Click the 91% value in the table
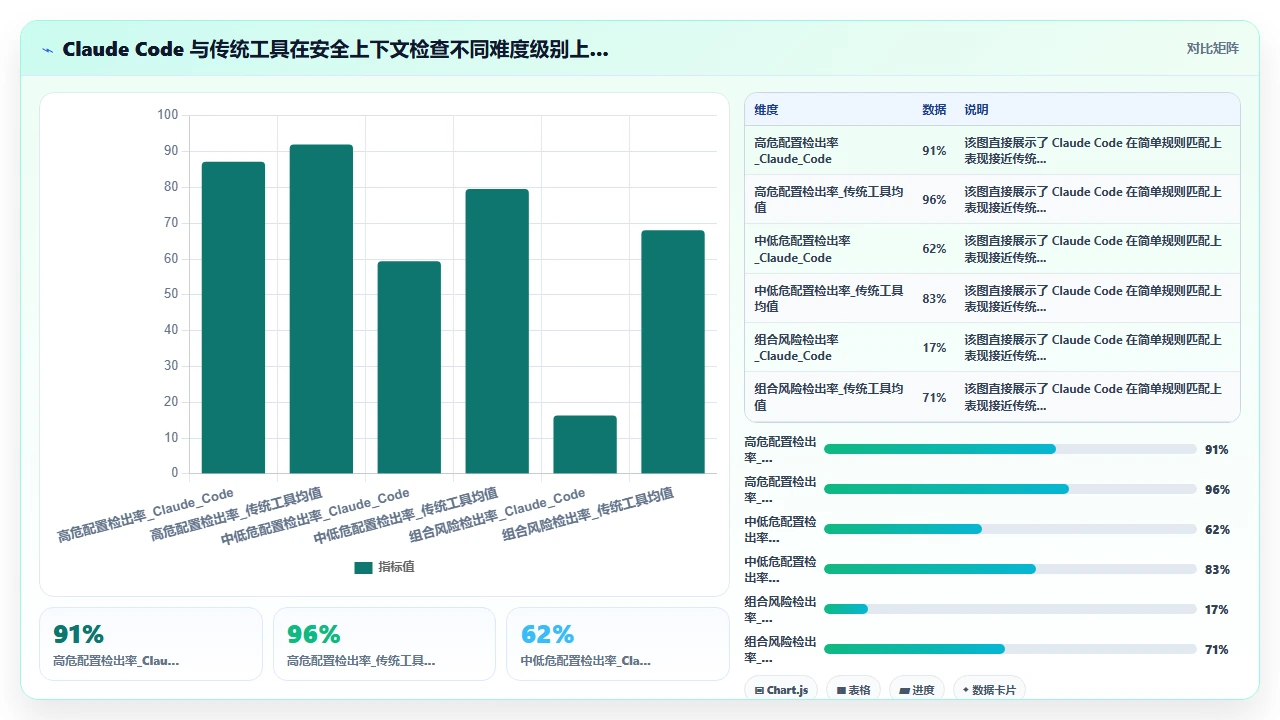Viewport: 1280px width, 720px height. pos(934,151)
